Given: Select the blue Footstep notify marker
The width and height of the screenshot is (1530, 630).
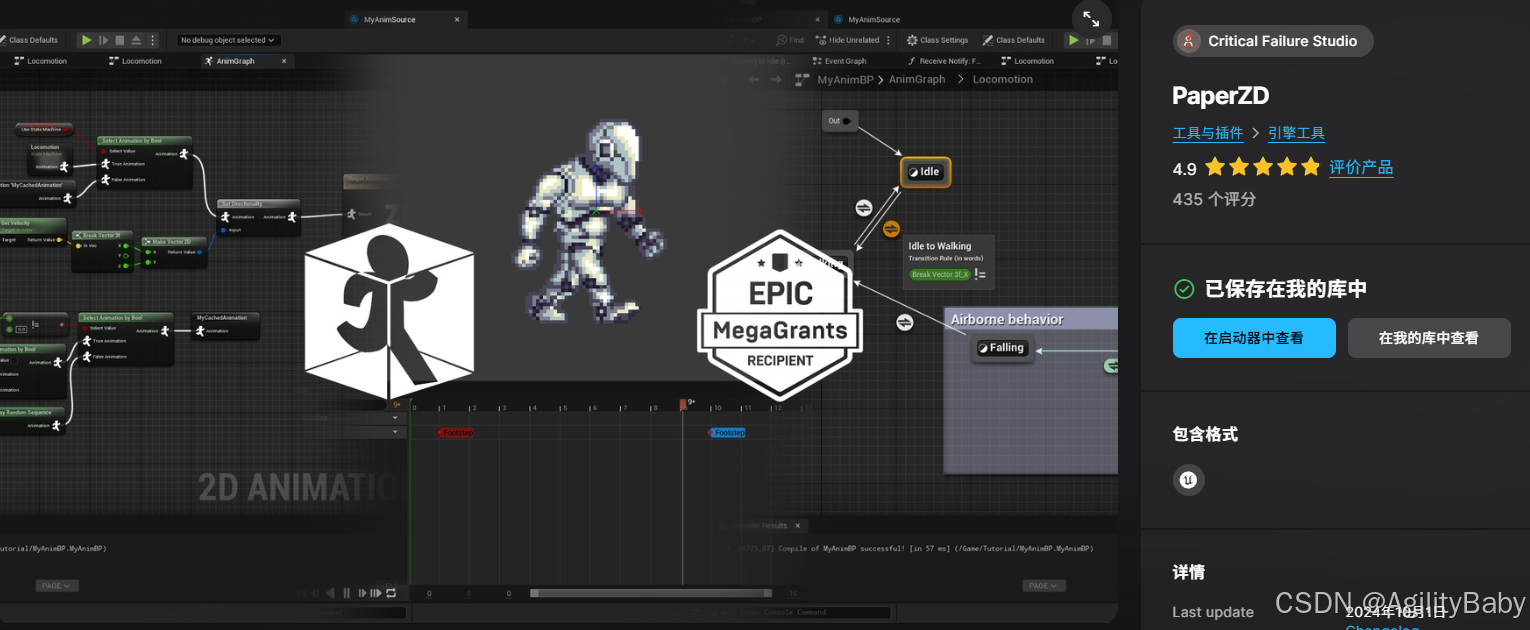Looking at the screenshot, I should point(727,432).
